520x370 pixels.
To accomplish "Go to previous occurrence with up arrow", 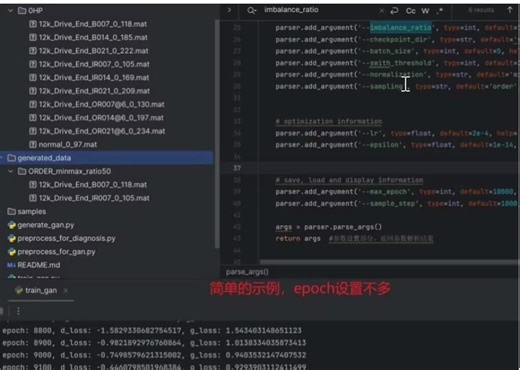I will (x=510, y=10).
